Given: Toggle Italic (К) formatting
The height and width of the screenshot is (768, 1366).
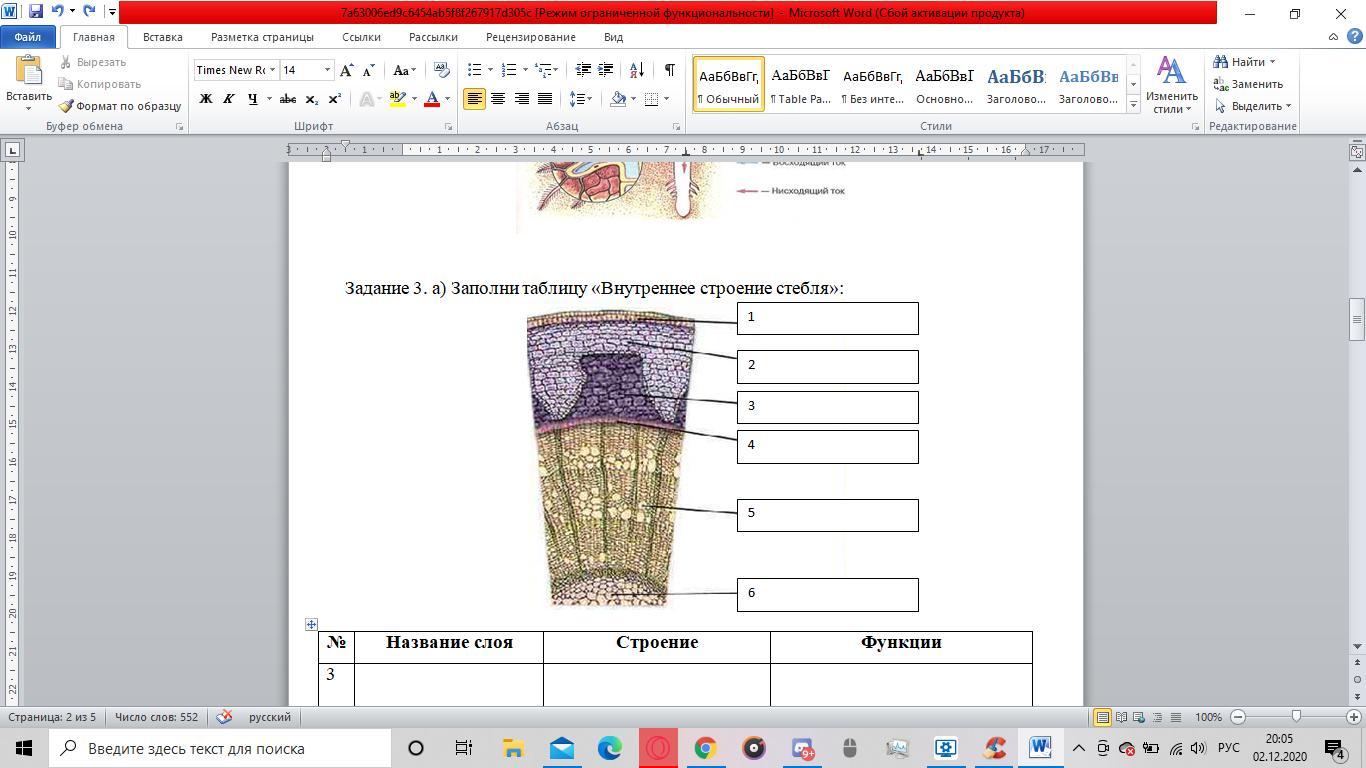Looking at the screenshot, I should (x=228, y=99).
